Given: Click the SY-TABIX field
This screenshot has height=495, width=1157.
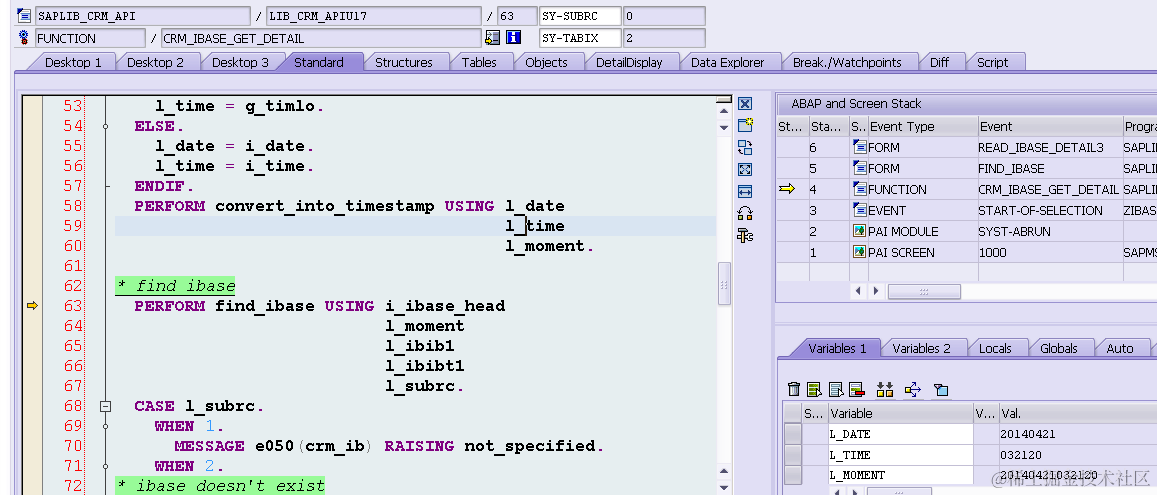Looking at the screenshot, I should click(x=664, y=38).
